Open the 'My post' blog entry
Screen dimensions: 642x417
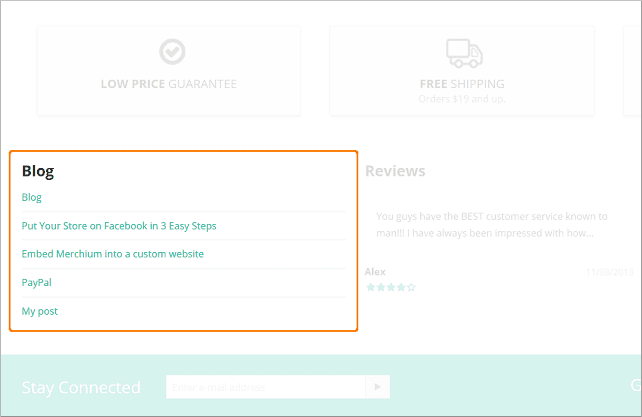pos(40,311)
